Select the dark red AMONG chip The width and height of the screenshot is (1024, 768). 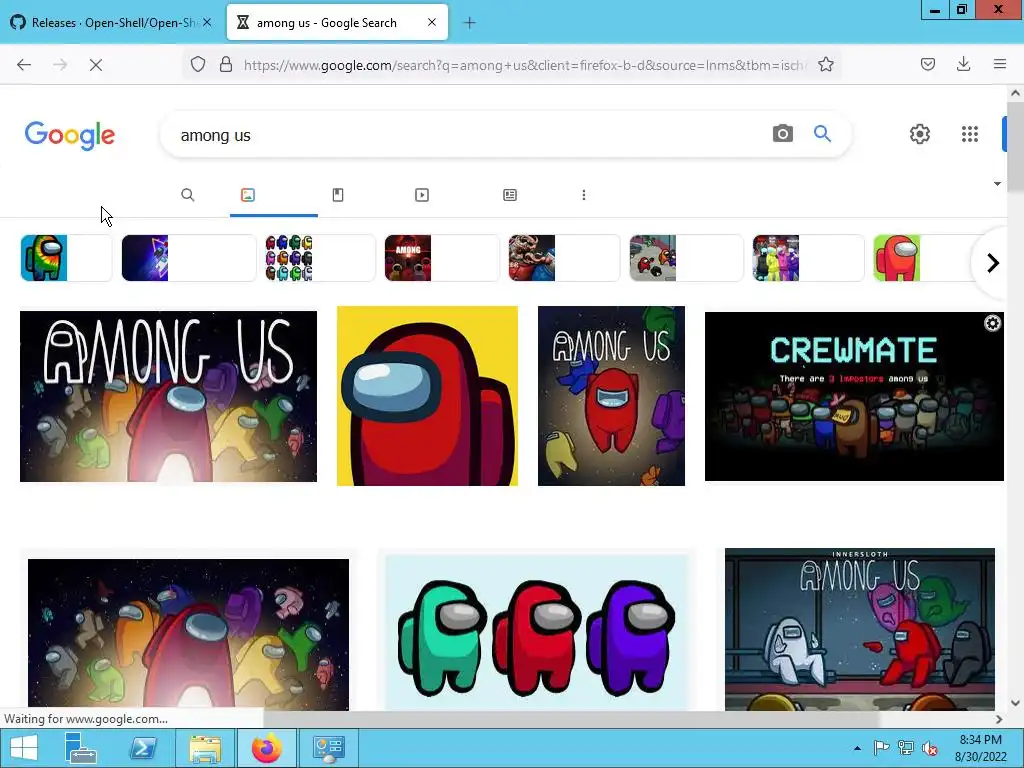pos(442,258)
